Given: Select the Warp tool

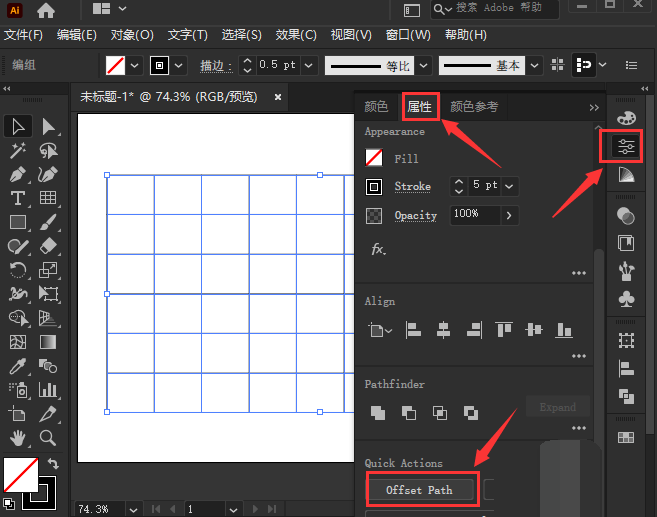Looking at the screenshot, I should [18, 294].
